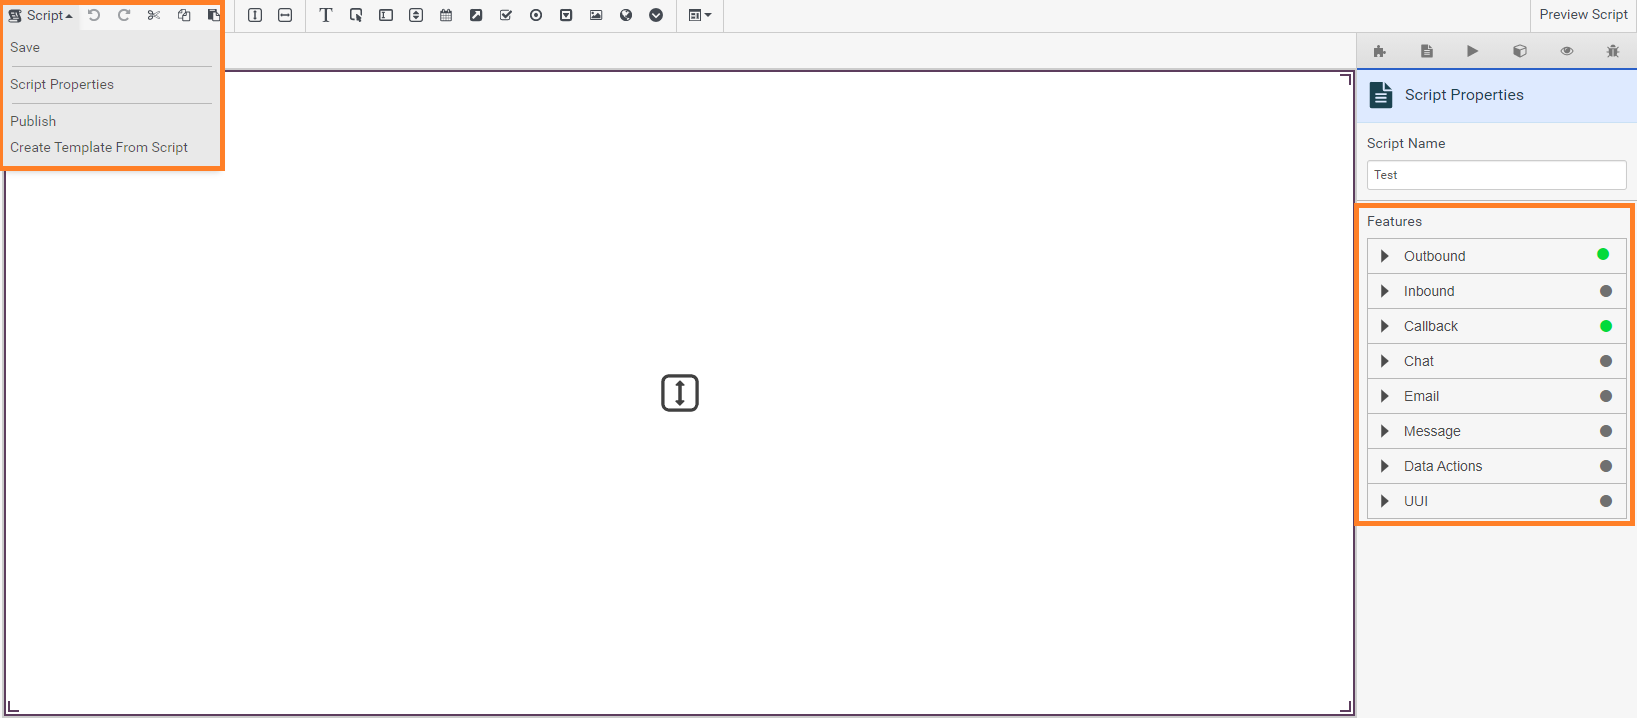Viewport: 1637px width, 718px height.
Task: Choose Create Template From Script
Action: pos(99,147)
